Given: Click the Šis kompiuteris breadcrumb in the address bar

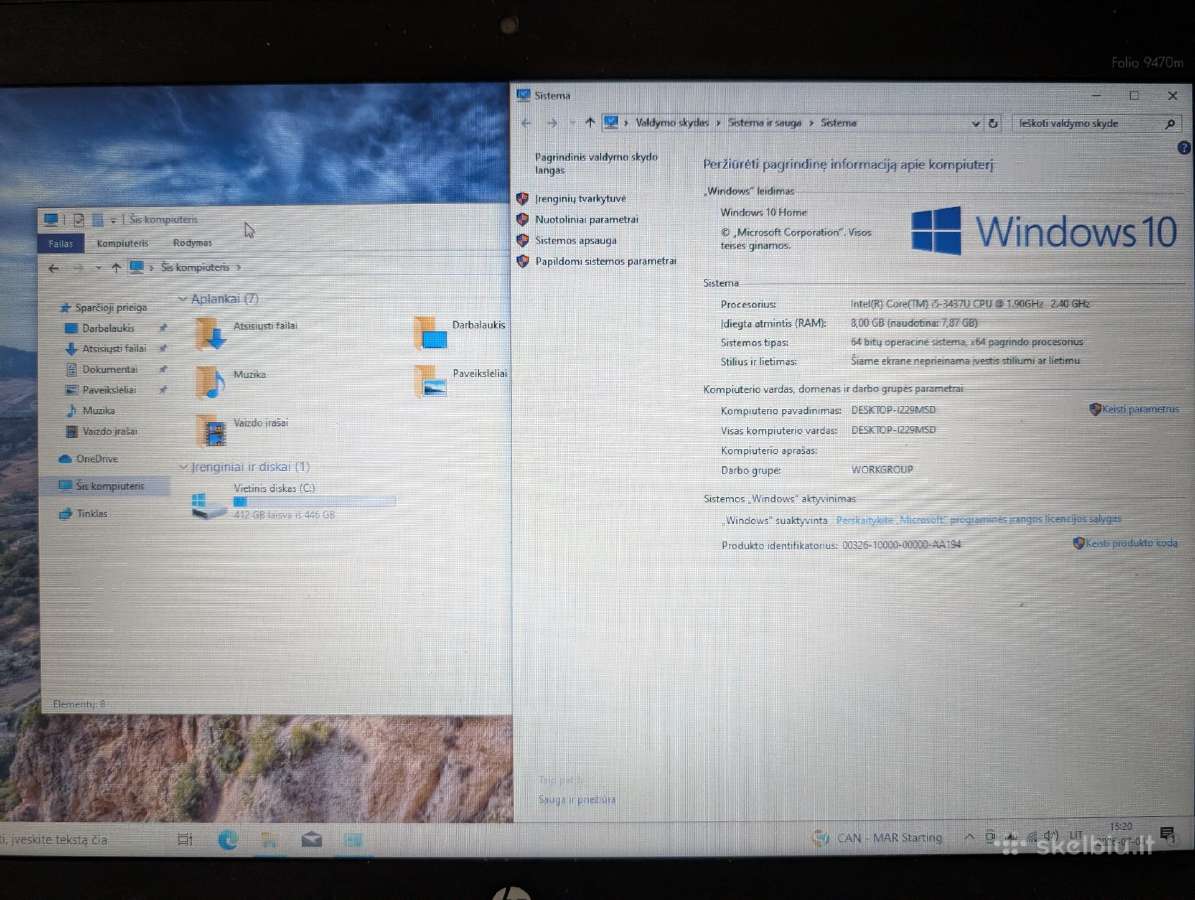Looking at the screenshot, I should point(194,267).
